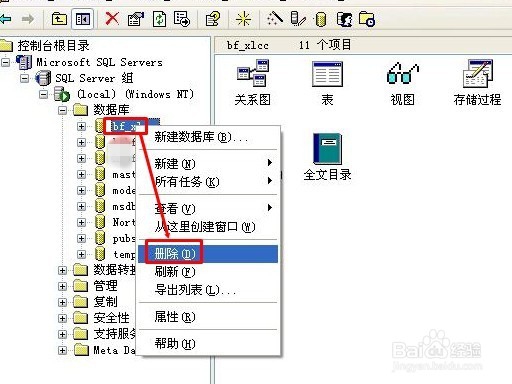Choose 删除(D) to delete the database

209,254
